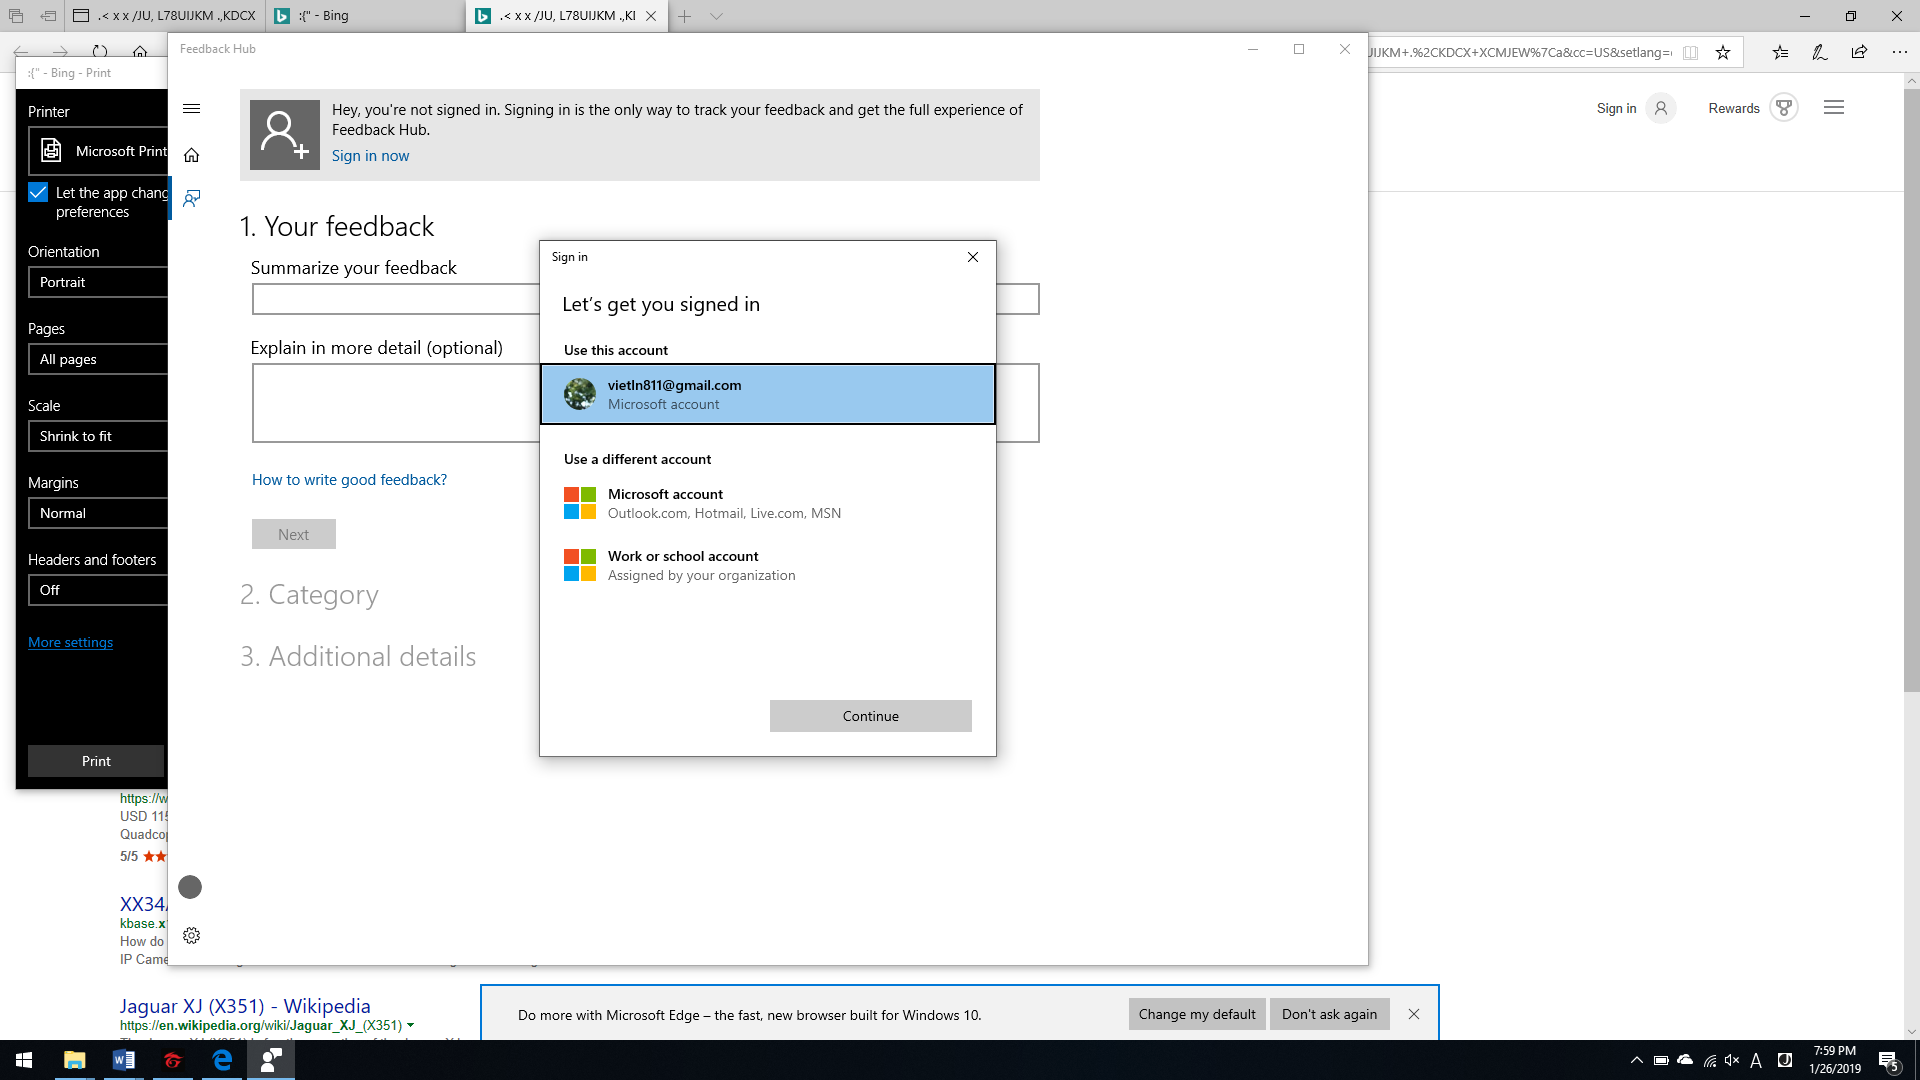Select the vietln811@gmail.com account
This screenshot has height=1080, width=1920.
[x=767, y=394]
